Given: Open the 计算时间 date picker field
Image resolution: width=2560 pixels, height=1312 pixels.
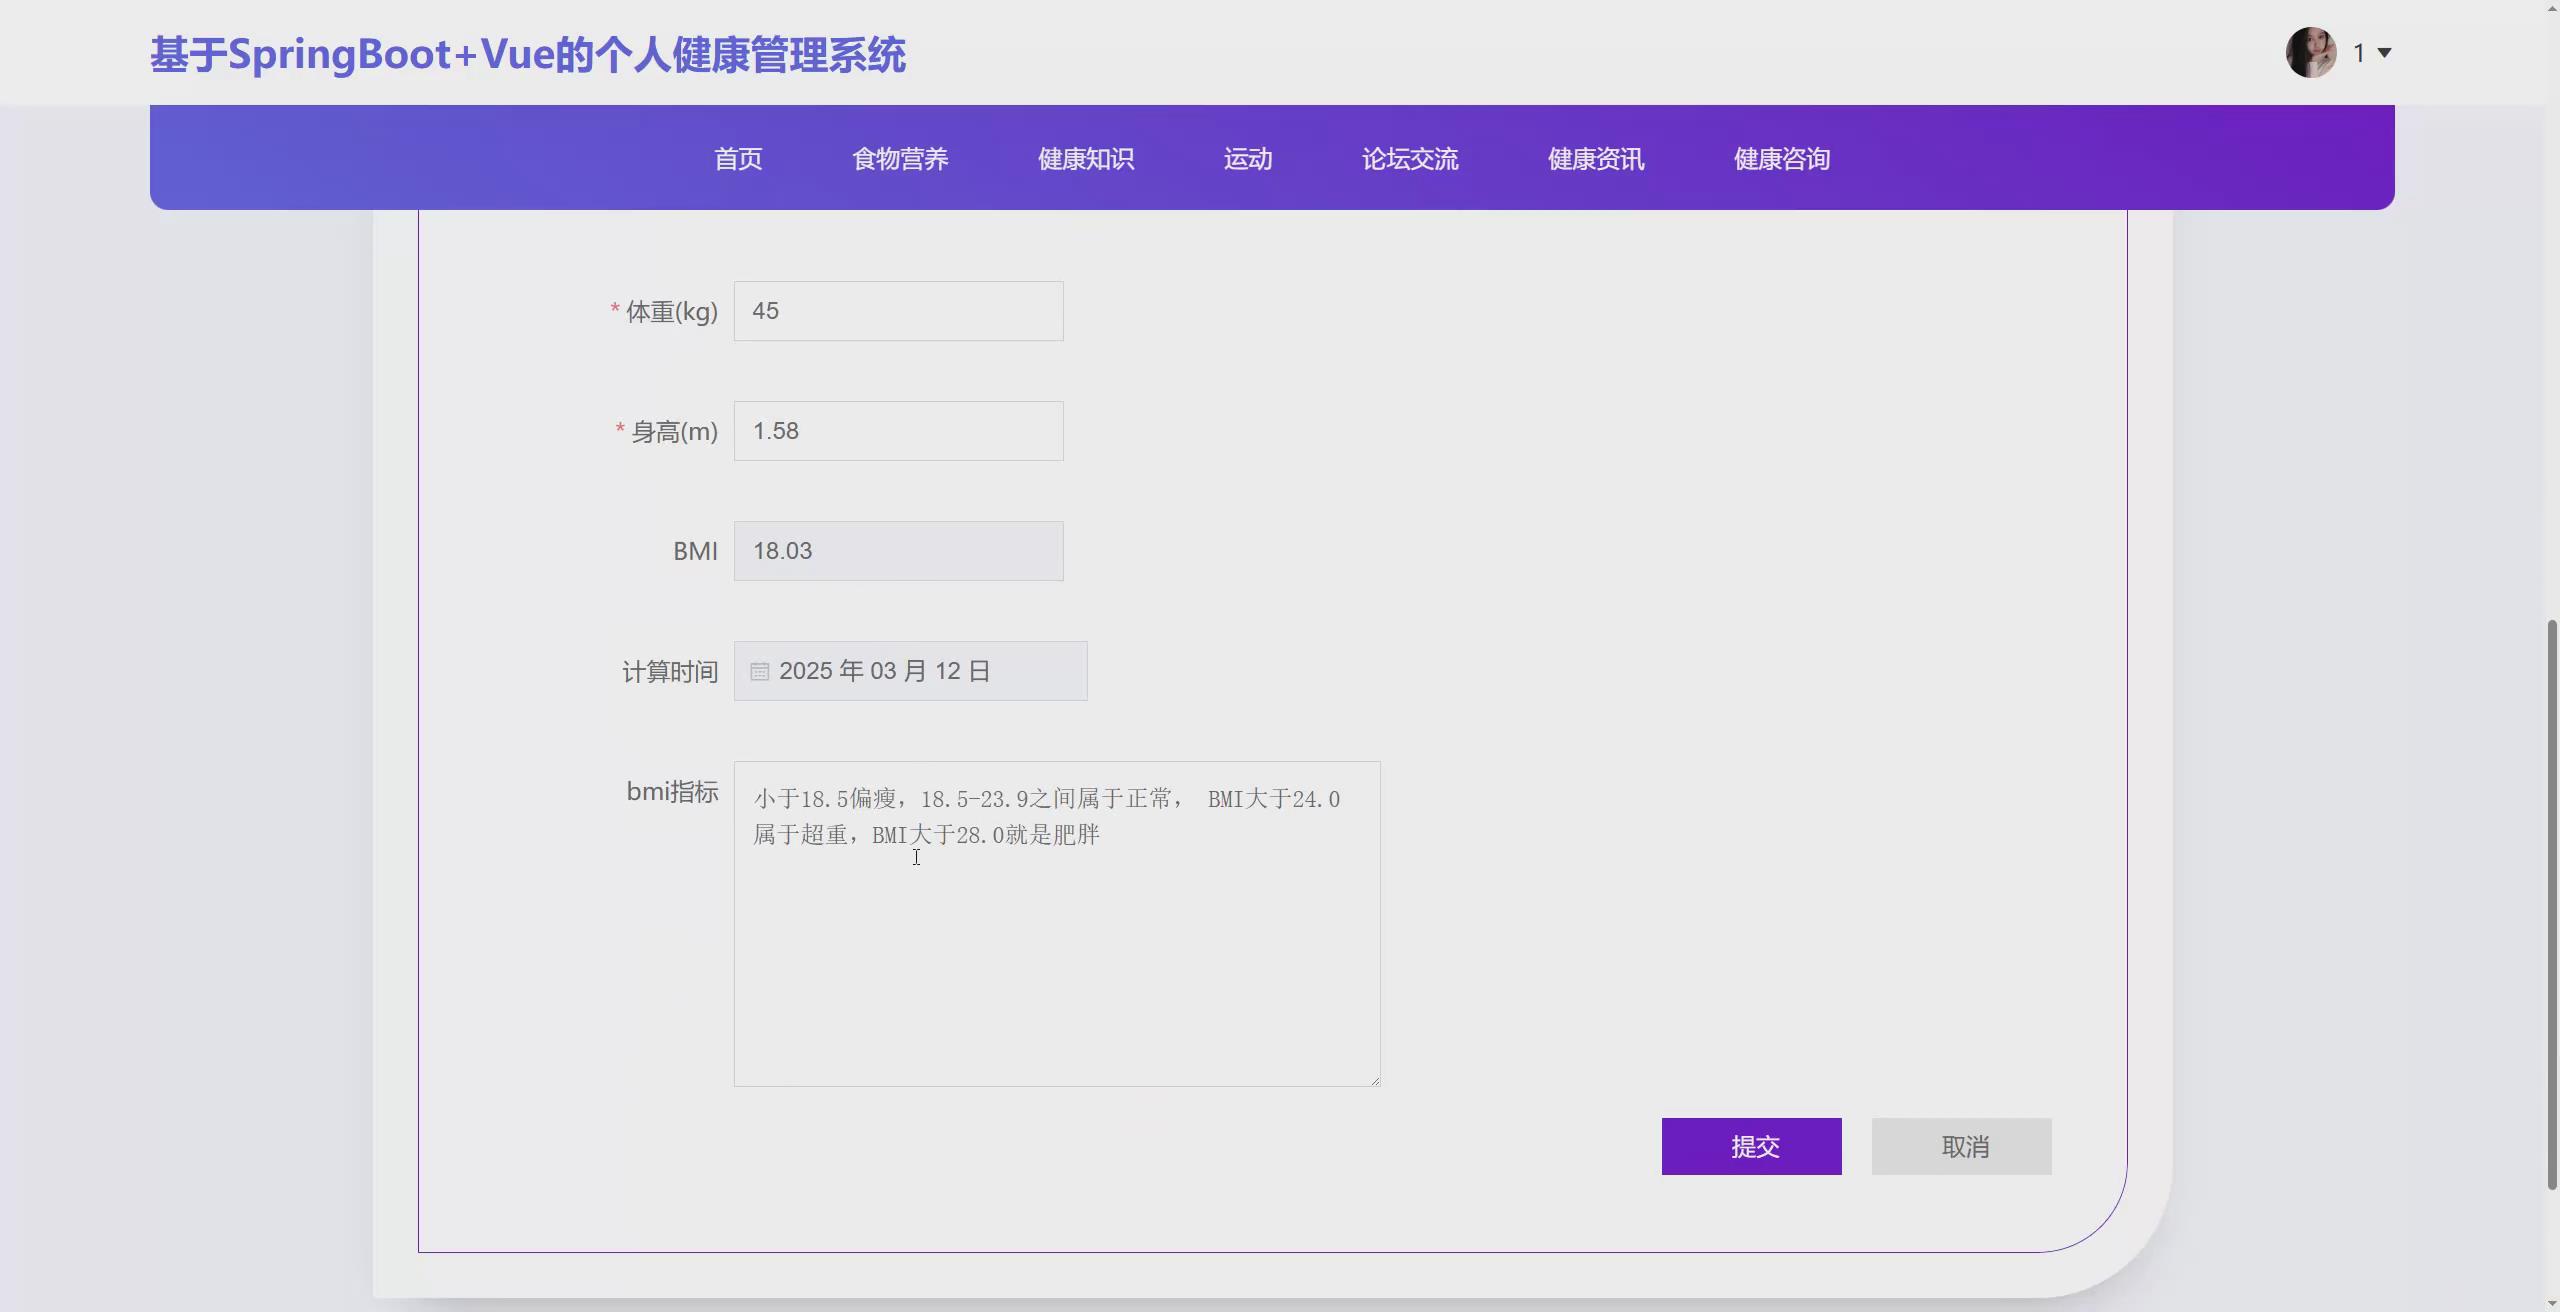Looking at the screenshot, I should point(909,670).
